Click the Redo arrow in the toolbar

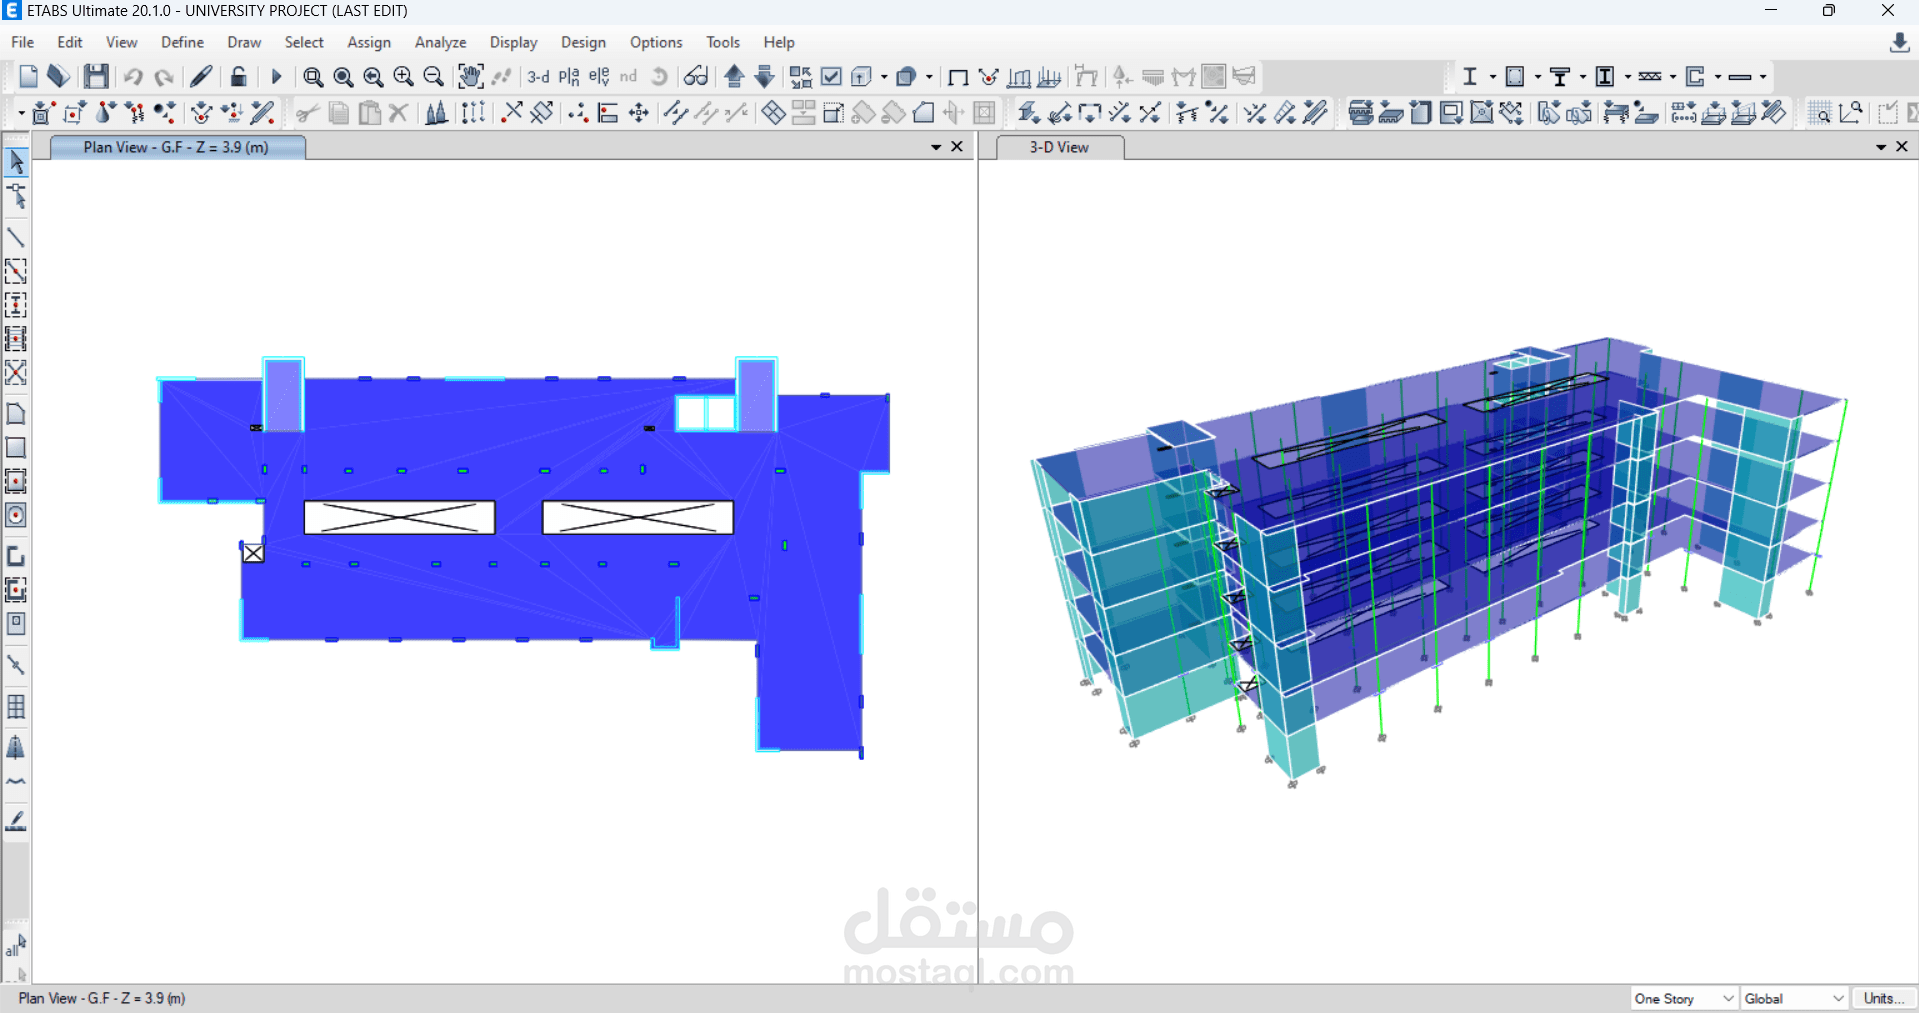(x=164, y=77)
